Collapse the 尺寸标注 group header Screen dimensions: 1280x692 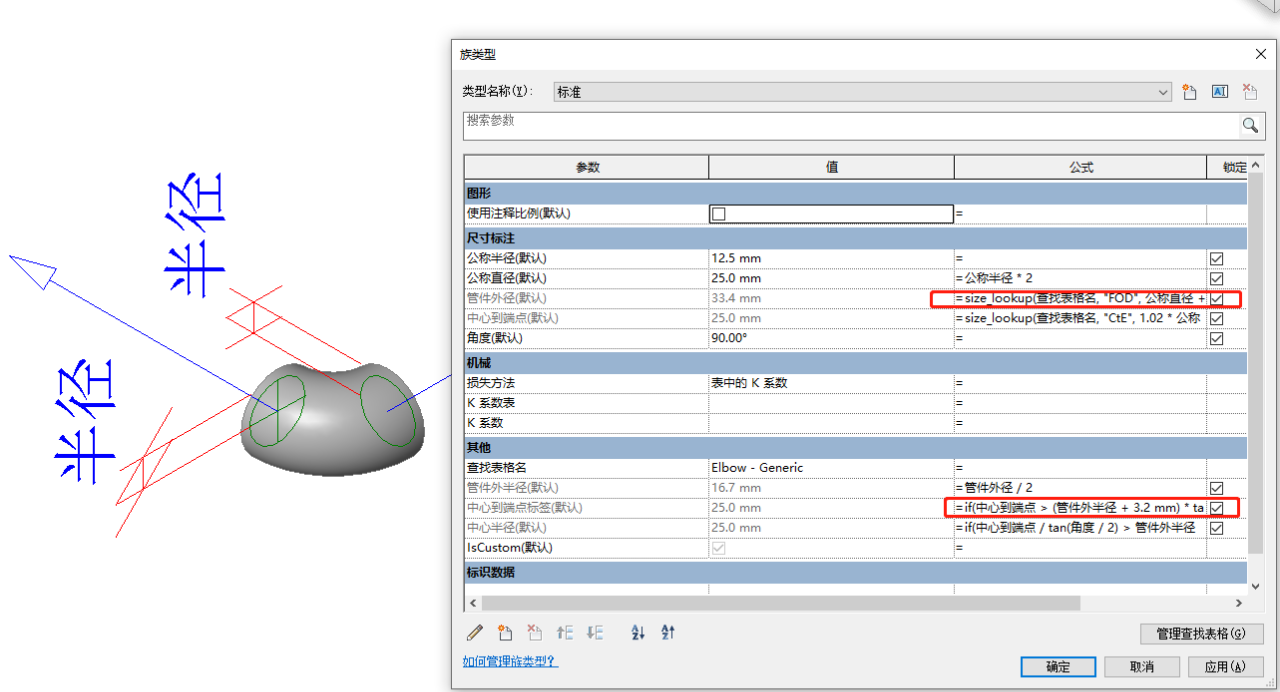[856, 238]
